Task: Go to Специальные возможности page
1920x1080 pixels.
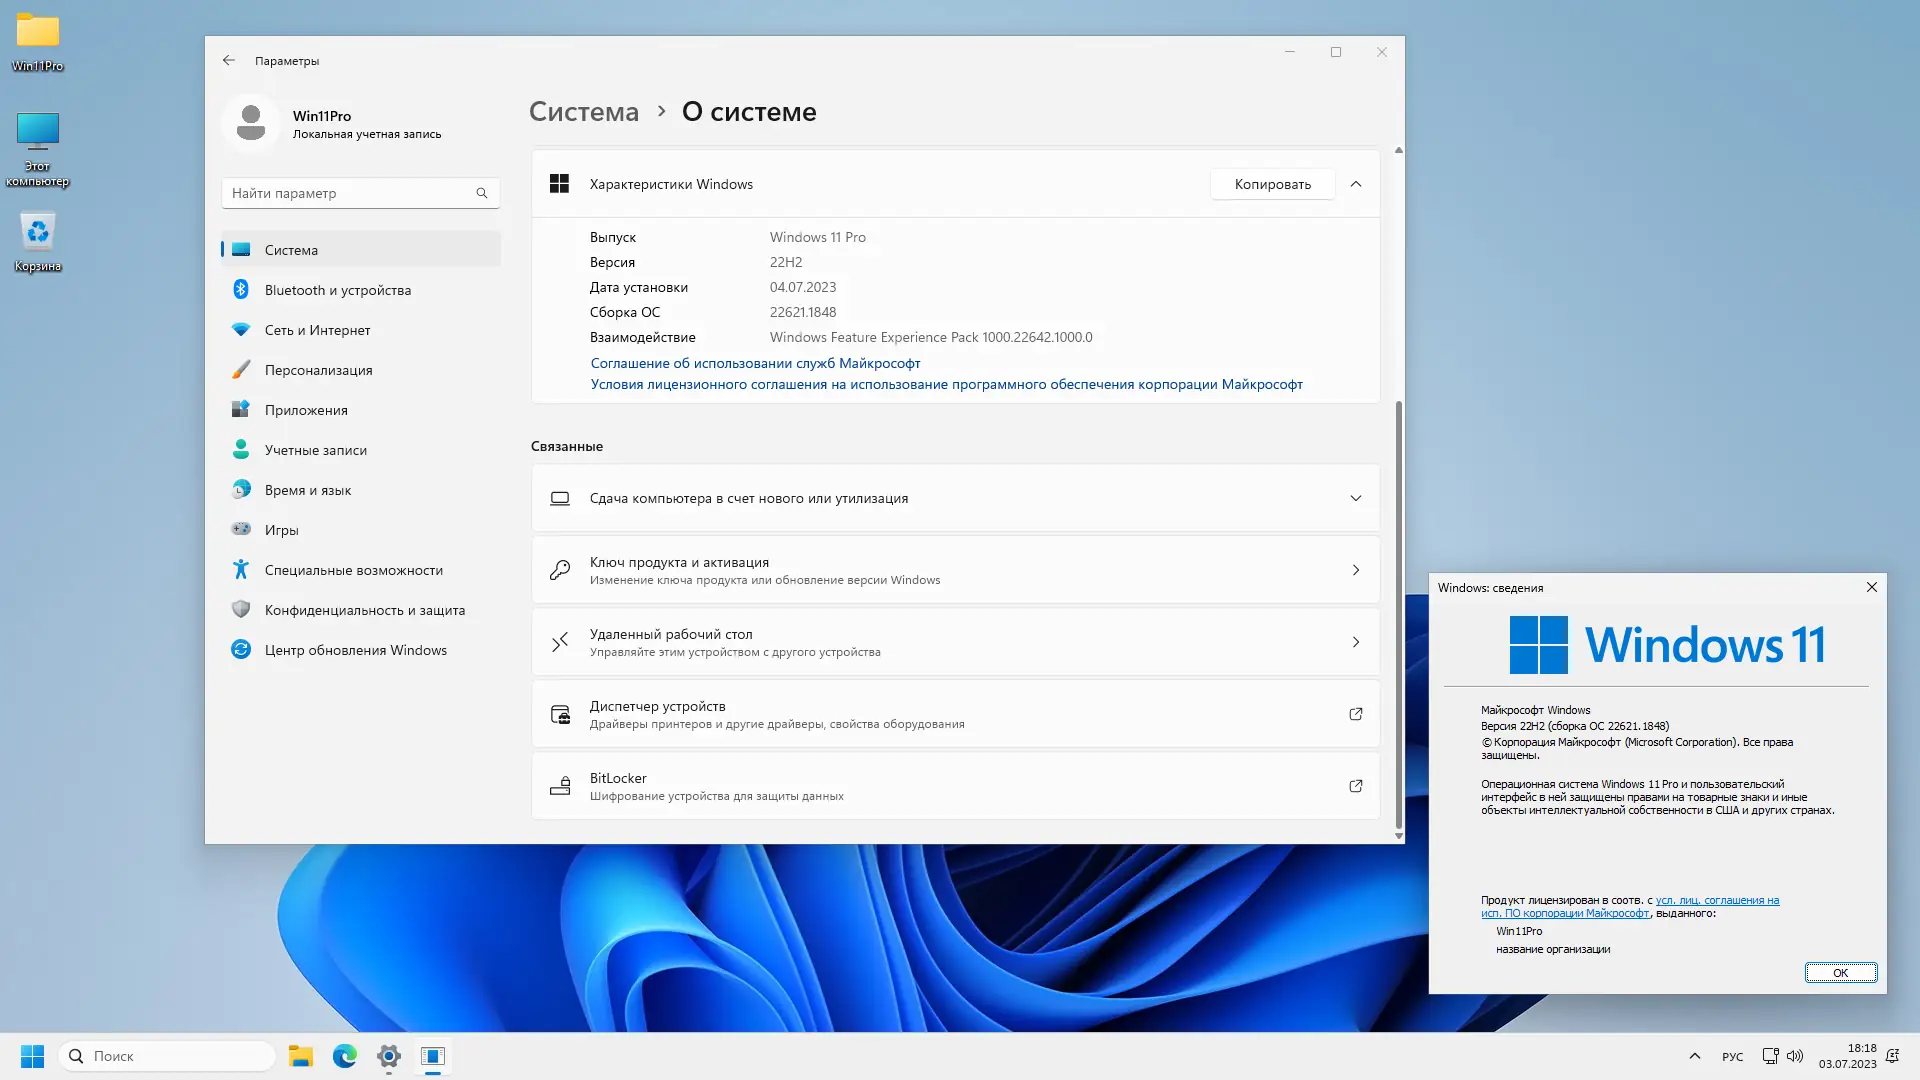Action: pyautogui.click(x=353, y=570)
